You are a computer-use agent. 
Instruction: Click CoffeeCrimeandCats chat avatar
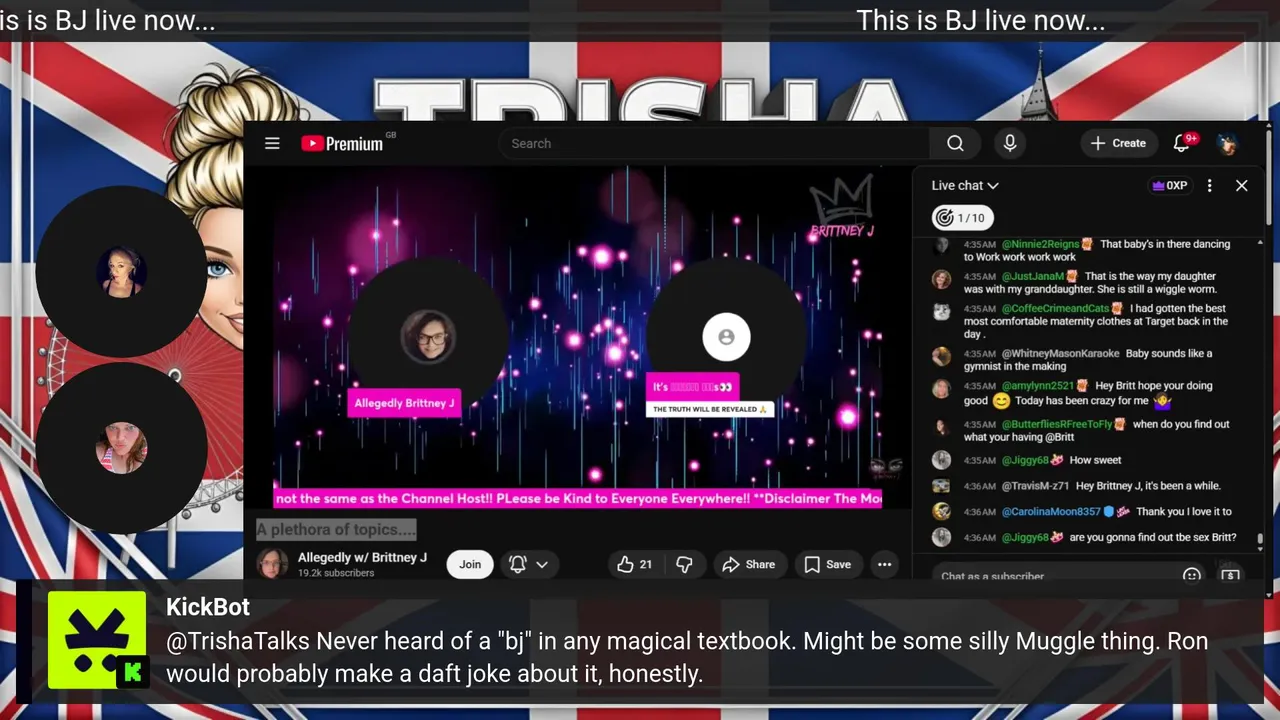click(x=941, y=311)
